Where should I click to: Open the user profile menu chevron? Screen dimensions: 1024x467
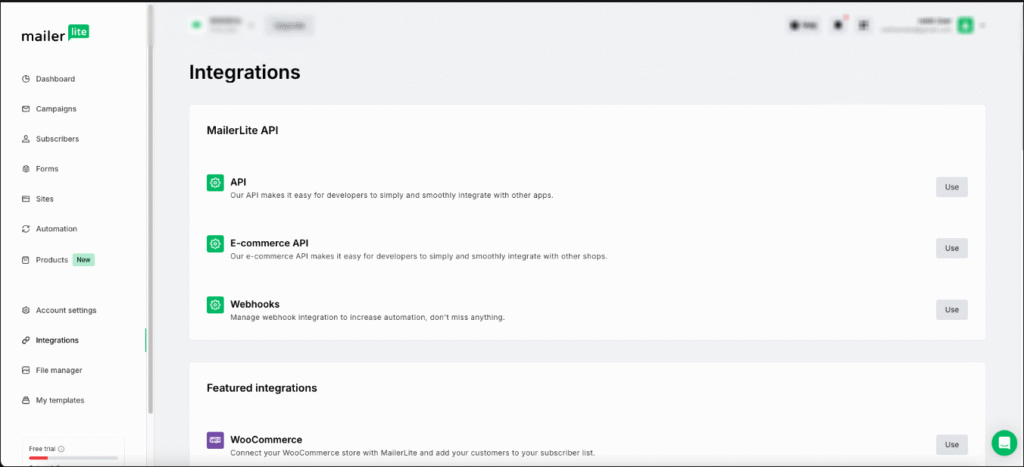(x=983, y=25)
